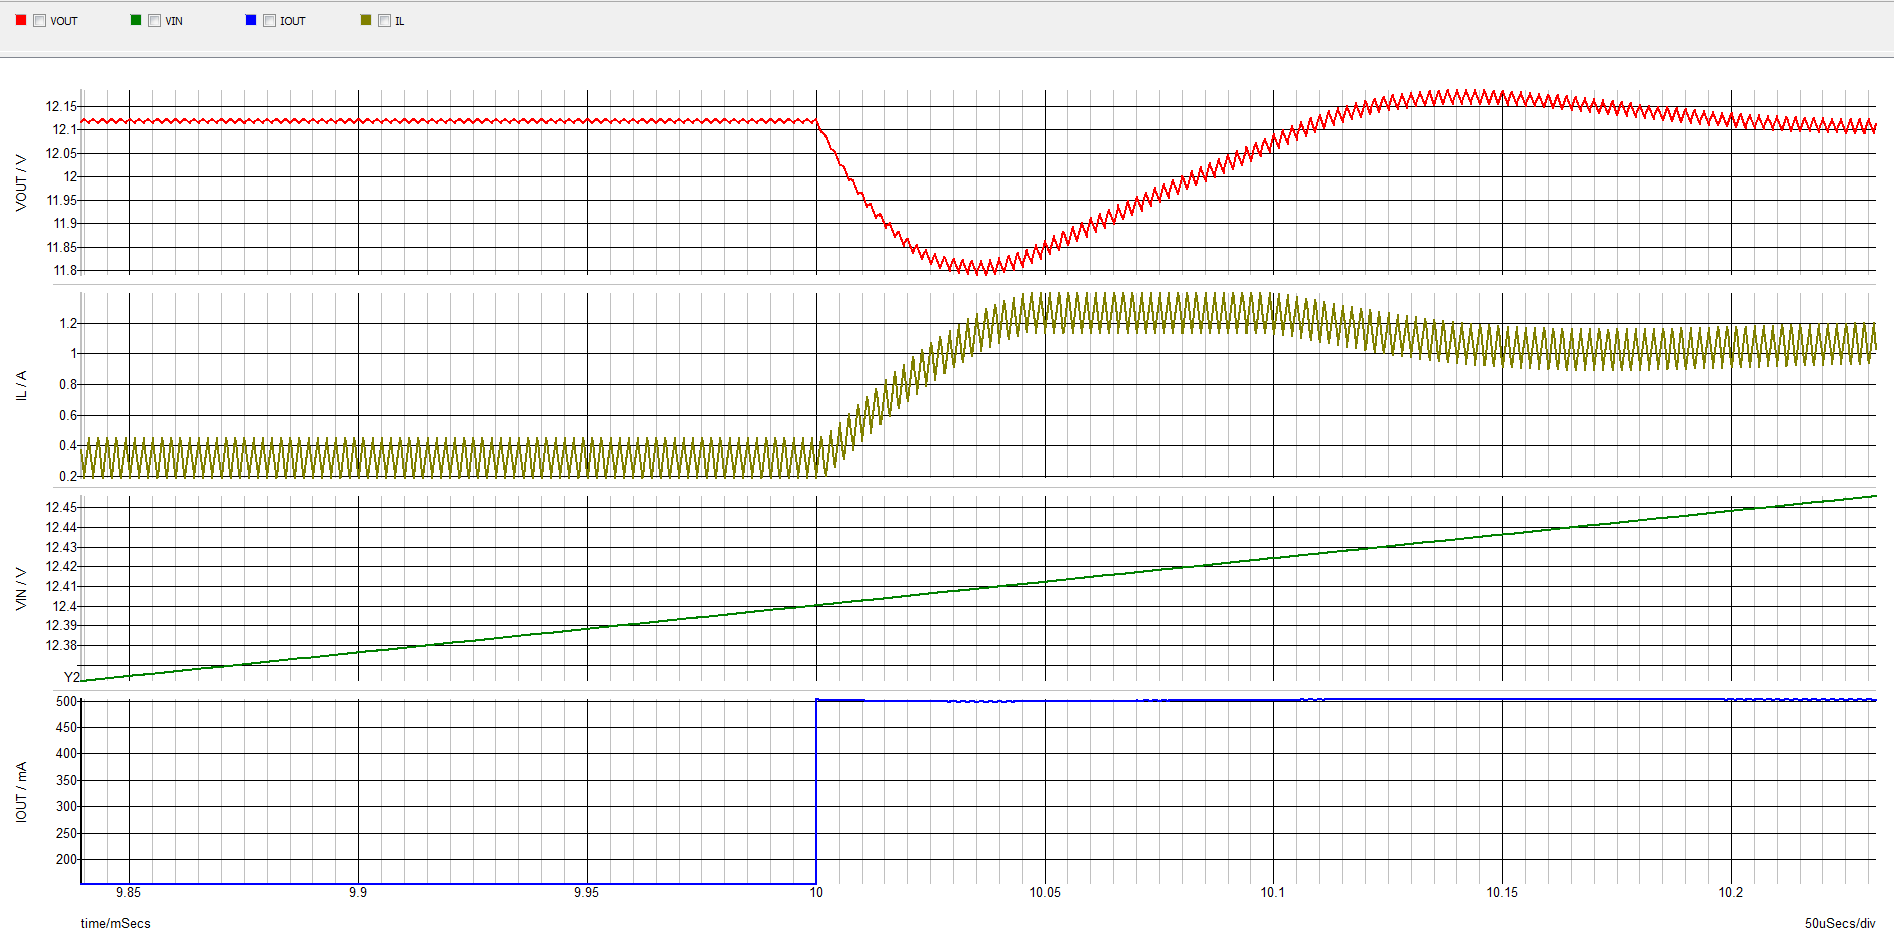Viewport: 1894px width, 940px height.
Task: Click the red VOUT color swatch
Action: pyautogui.click(x=19, y=19)
